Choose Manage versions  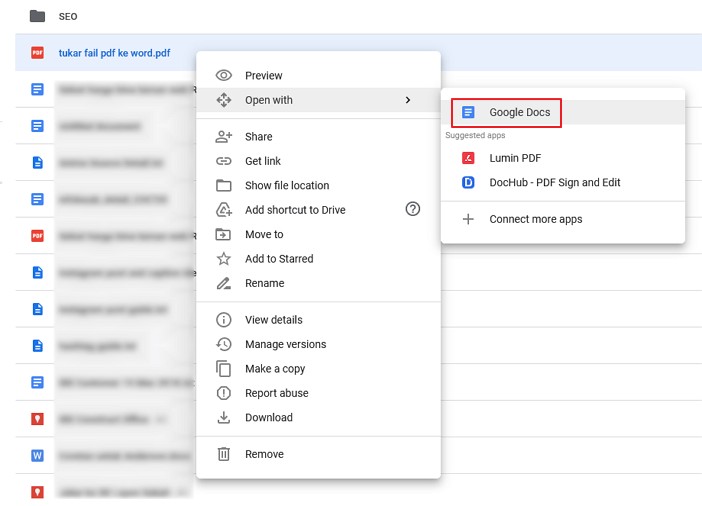318,344
